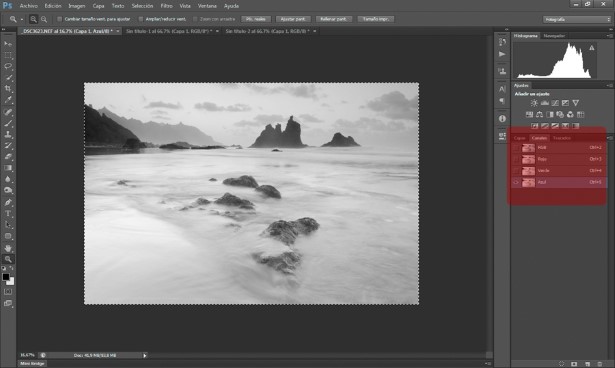Viewport: 615px width, 368px height.
Task: Enable 'Ampliar/reducir vent.' checkbox
Action: (x=141, y=19)
